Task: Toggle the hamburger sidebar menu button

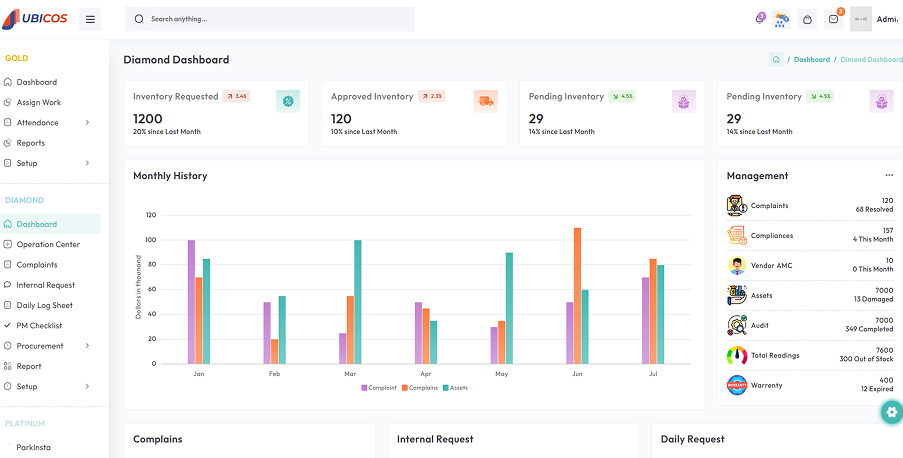Action: (90, 19)
